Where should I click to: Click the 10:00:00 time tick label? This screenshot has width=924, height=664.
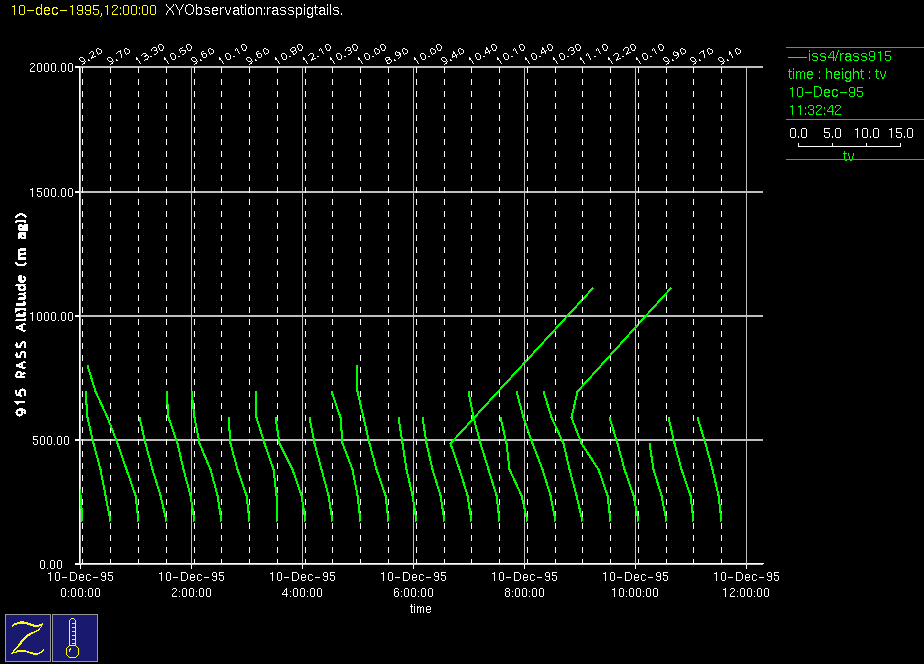click(x=635, y=592)
